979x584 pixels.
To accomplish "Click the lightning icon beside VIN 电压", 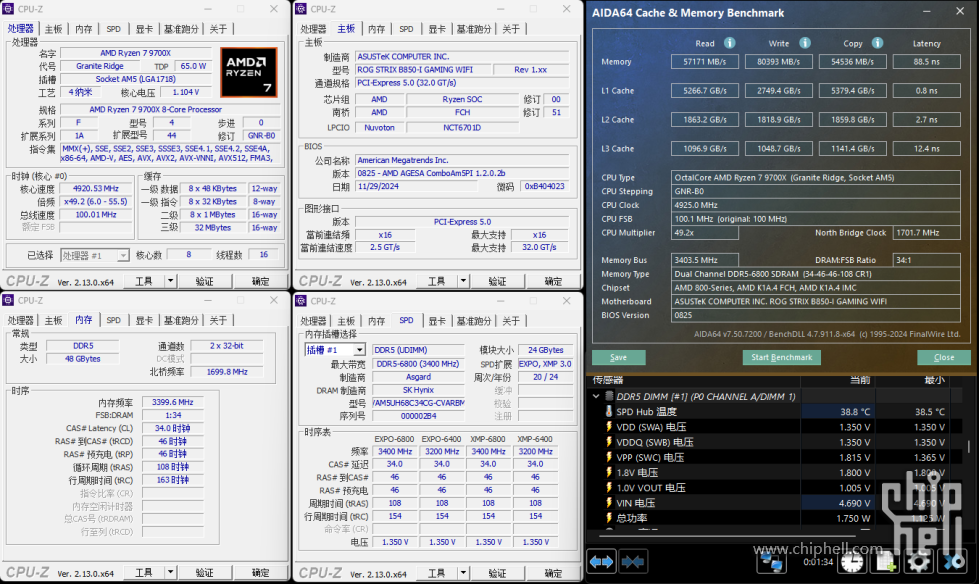I will click(609, 502).
